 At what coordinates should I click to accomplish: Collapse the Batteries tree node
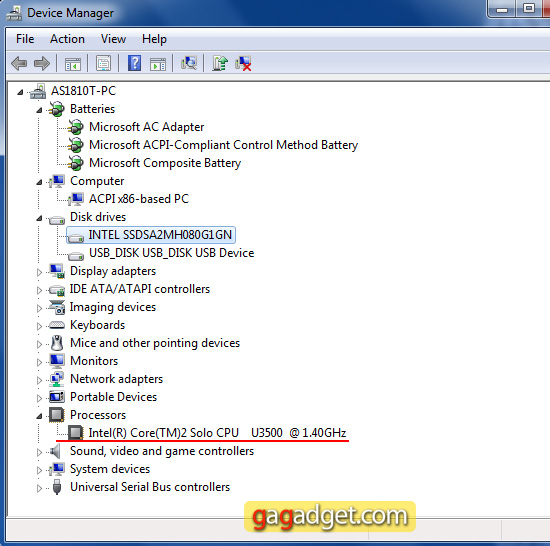click(39, 110)
